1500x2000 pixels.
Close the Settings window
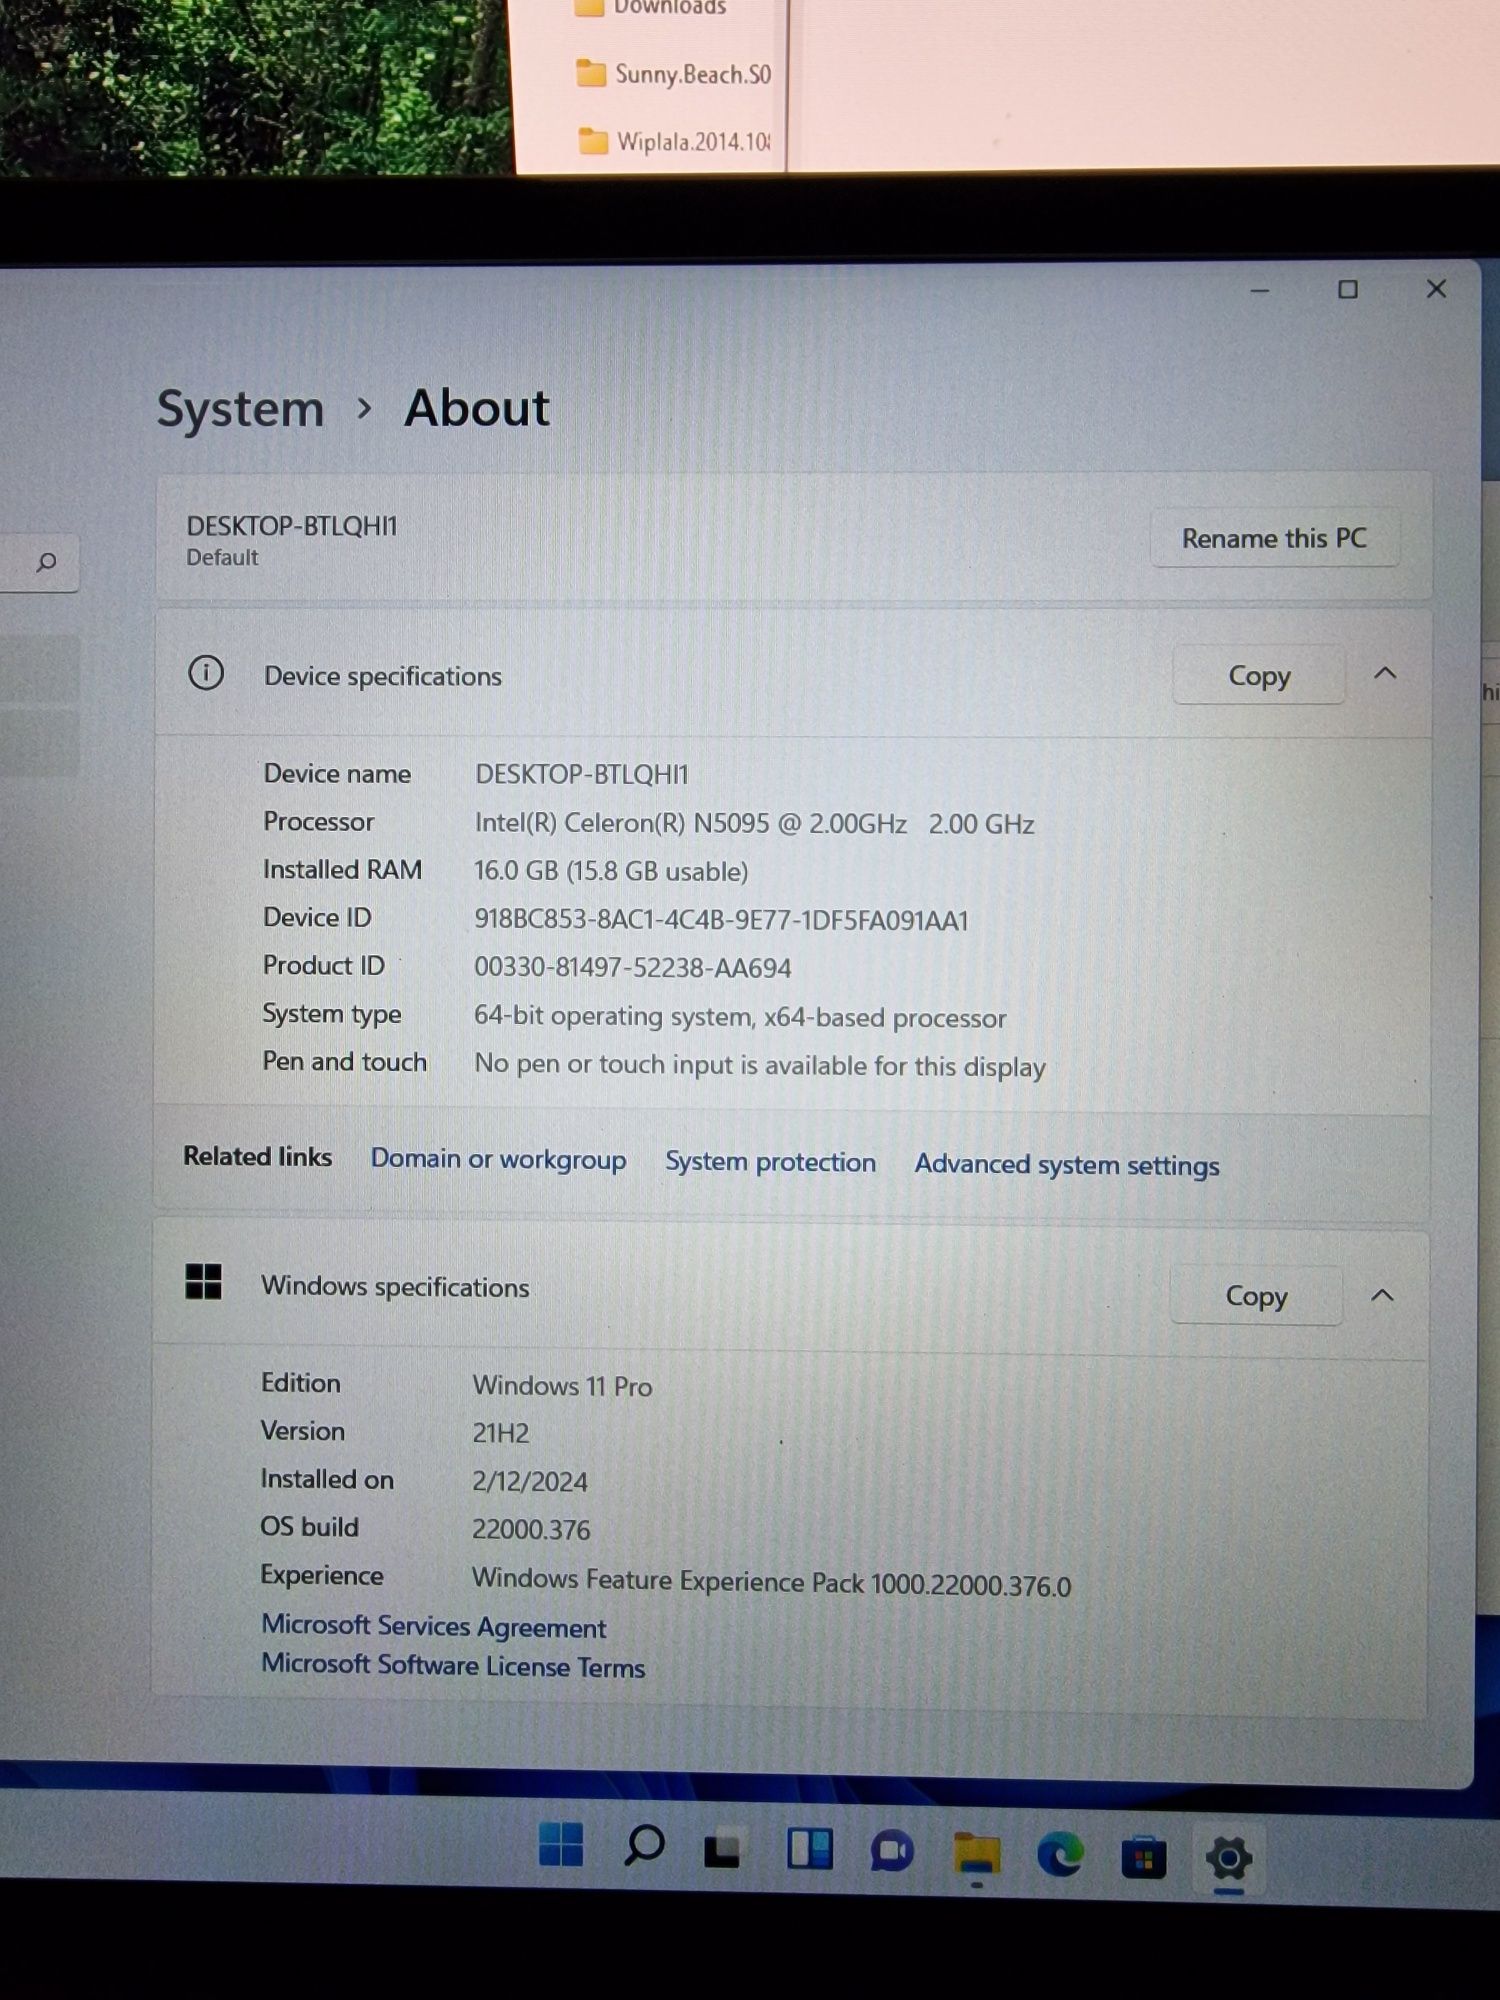click(1437, 288)
